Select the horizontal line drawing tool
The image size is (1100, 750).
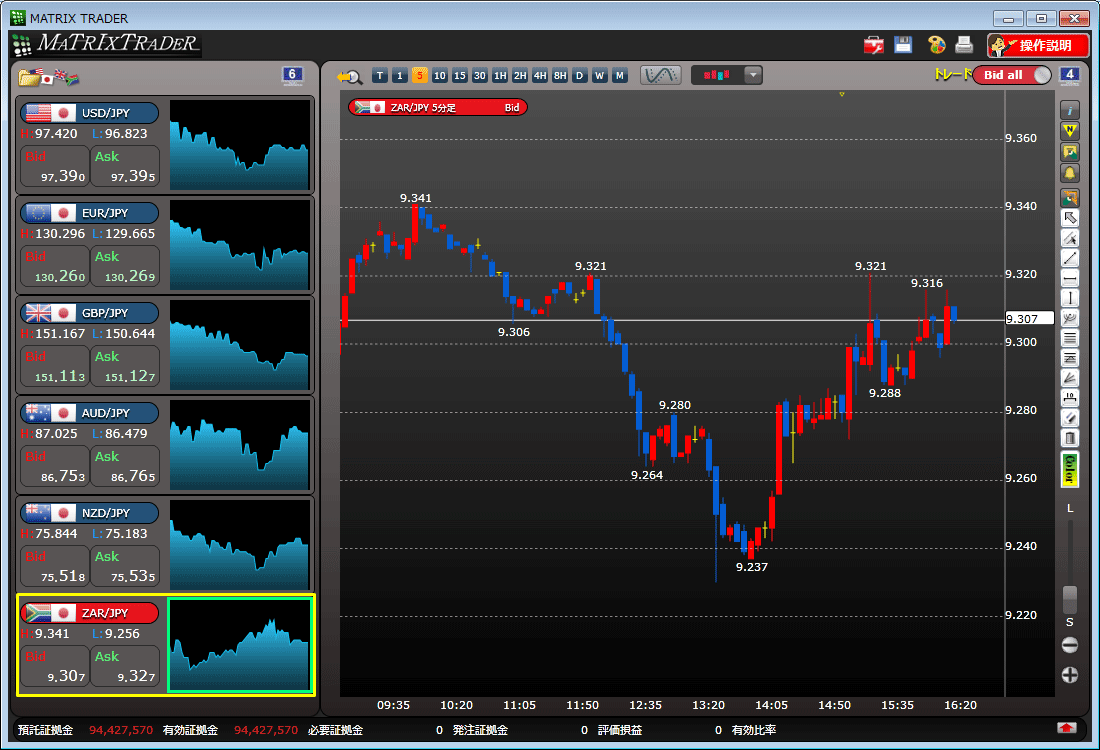coord(1069,279)
